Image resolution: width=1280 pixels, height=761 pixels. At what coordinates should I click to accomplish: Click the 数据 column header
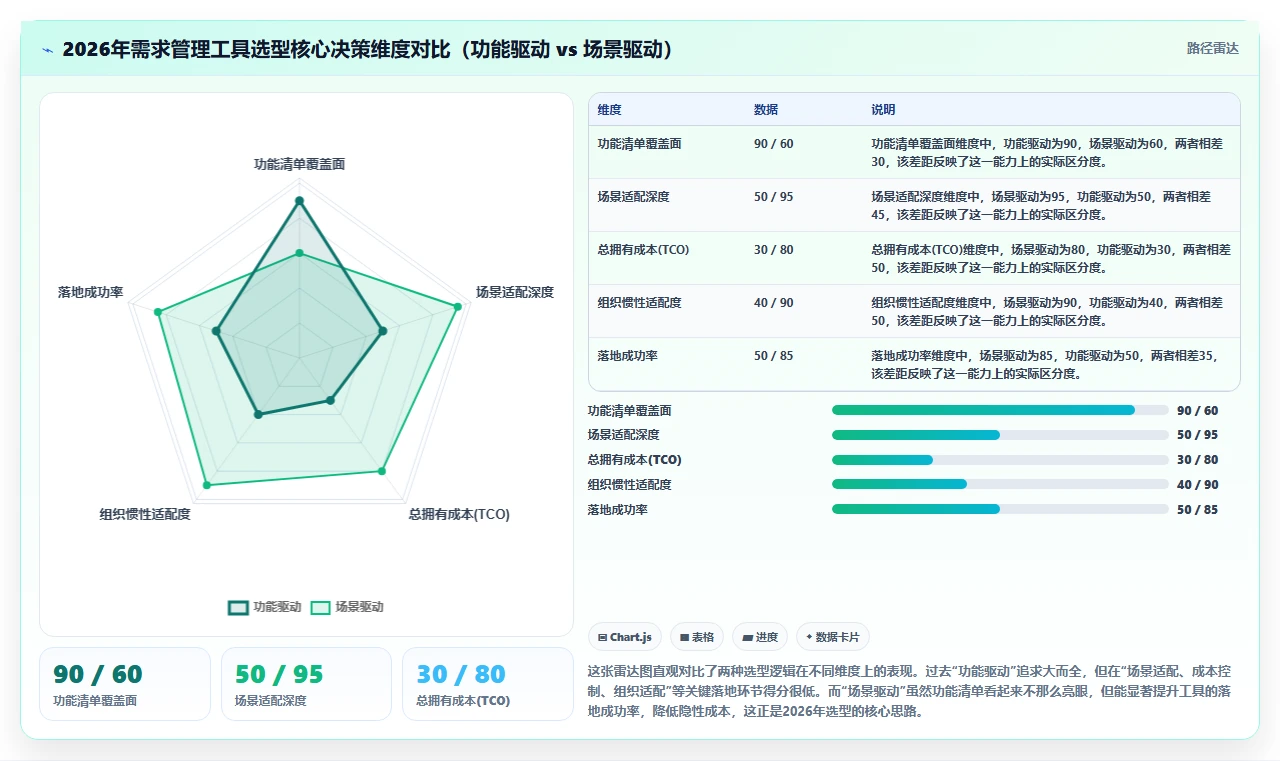(766, 110)
